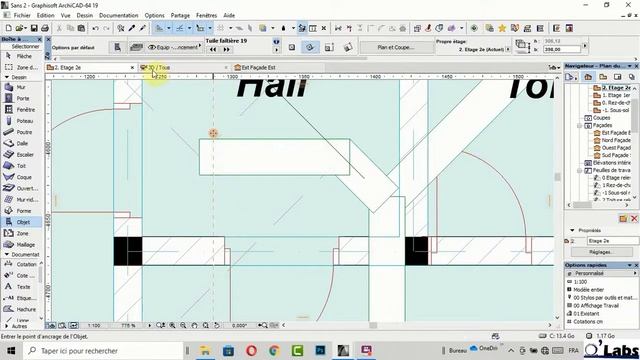
Task: Open the object settings dialog icon
Action: [117, 47]
